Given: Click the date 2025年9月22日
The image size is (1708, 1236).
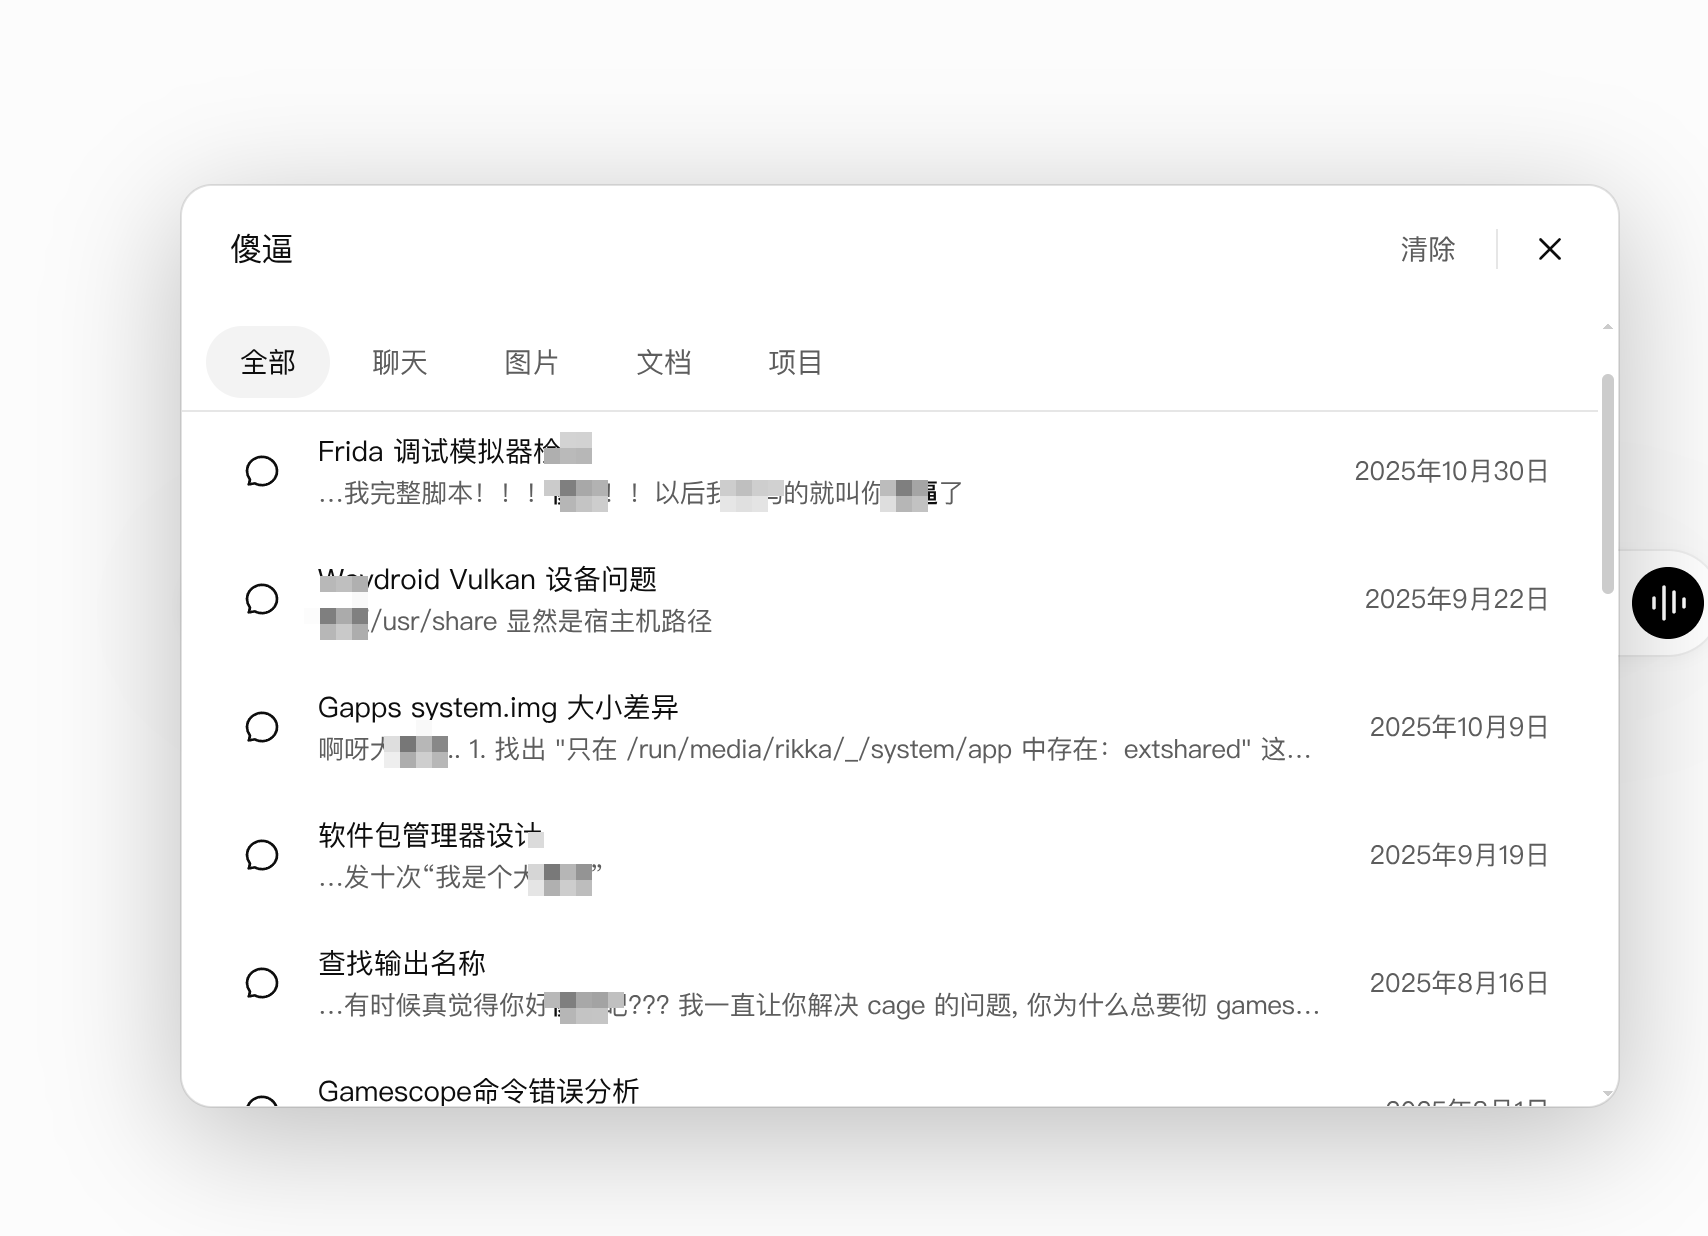Looking at the screenshot, I should coord(1456,599).
